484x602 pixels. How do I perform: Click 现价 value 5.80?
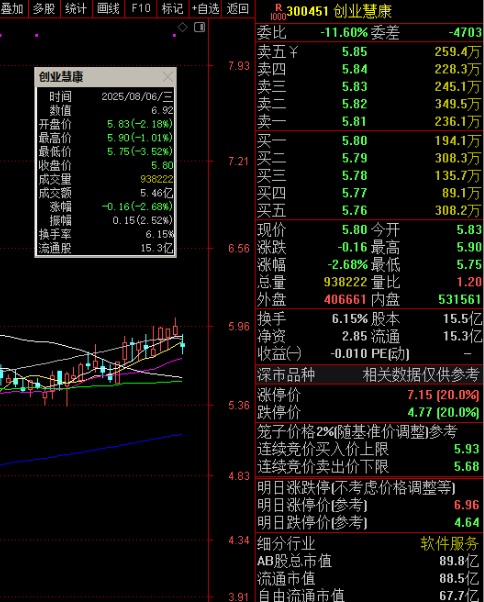(355, 230)
